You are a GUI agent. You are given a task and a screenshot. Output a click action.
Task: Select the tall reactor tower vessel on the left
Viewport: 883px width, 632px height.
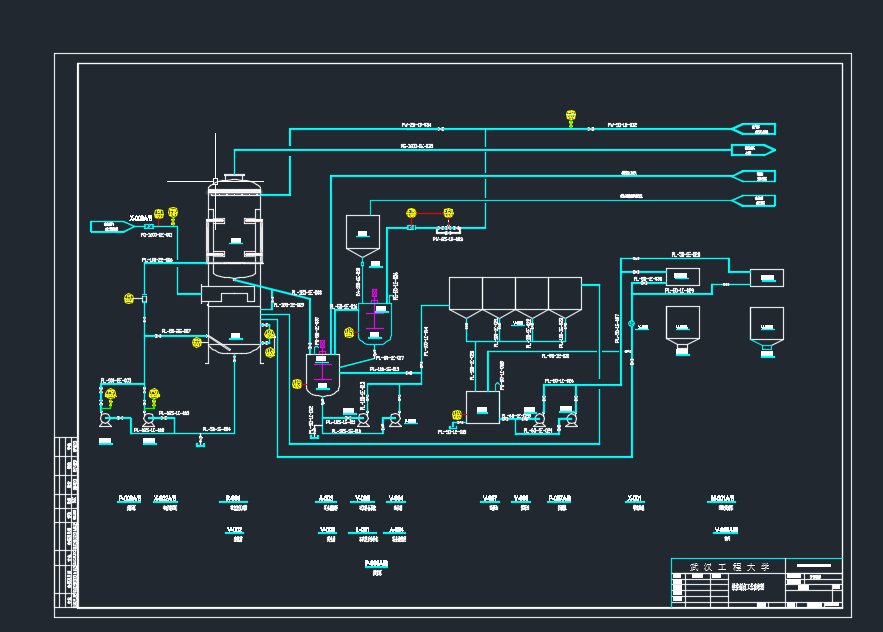pyautogui.click(x=235, y=268)
